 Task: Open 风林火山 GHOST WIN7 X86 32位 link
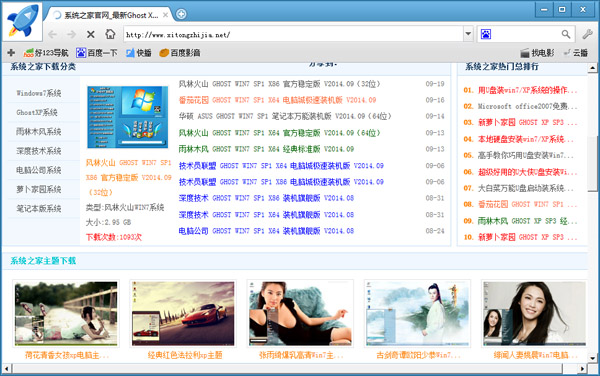[x=279, y=84]
